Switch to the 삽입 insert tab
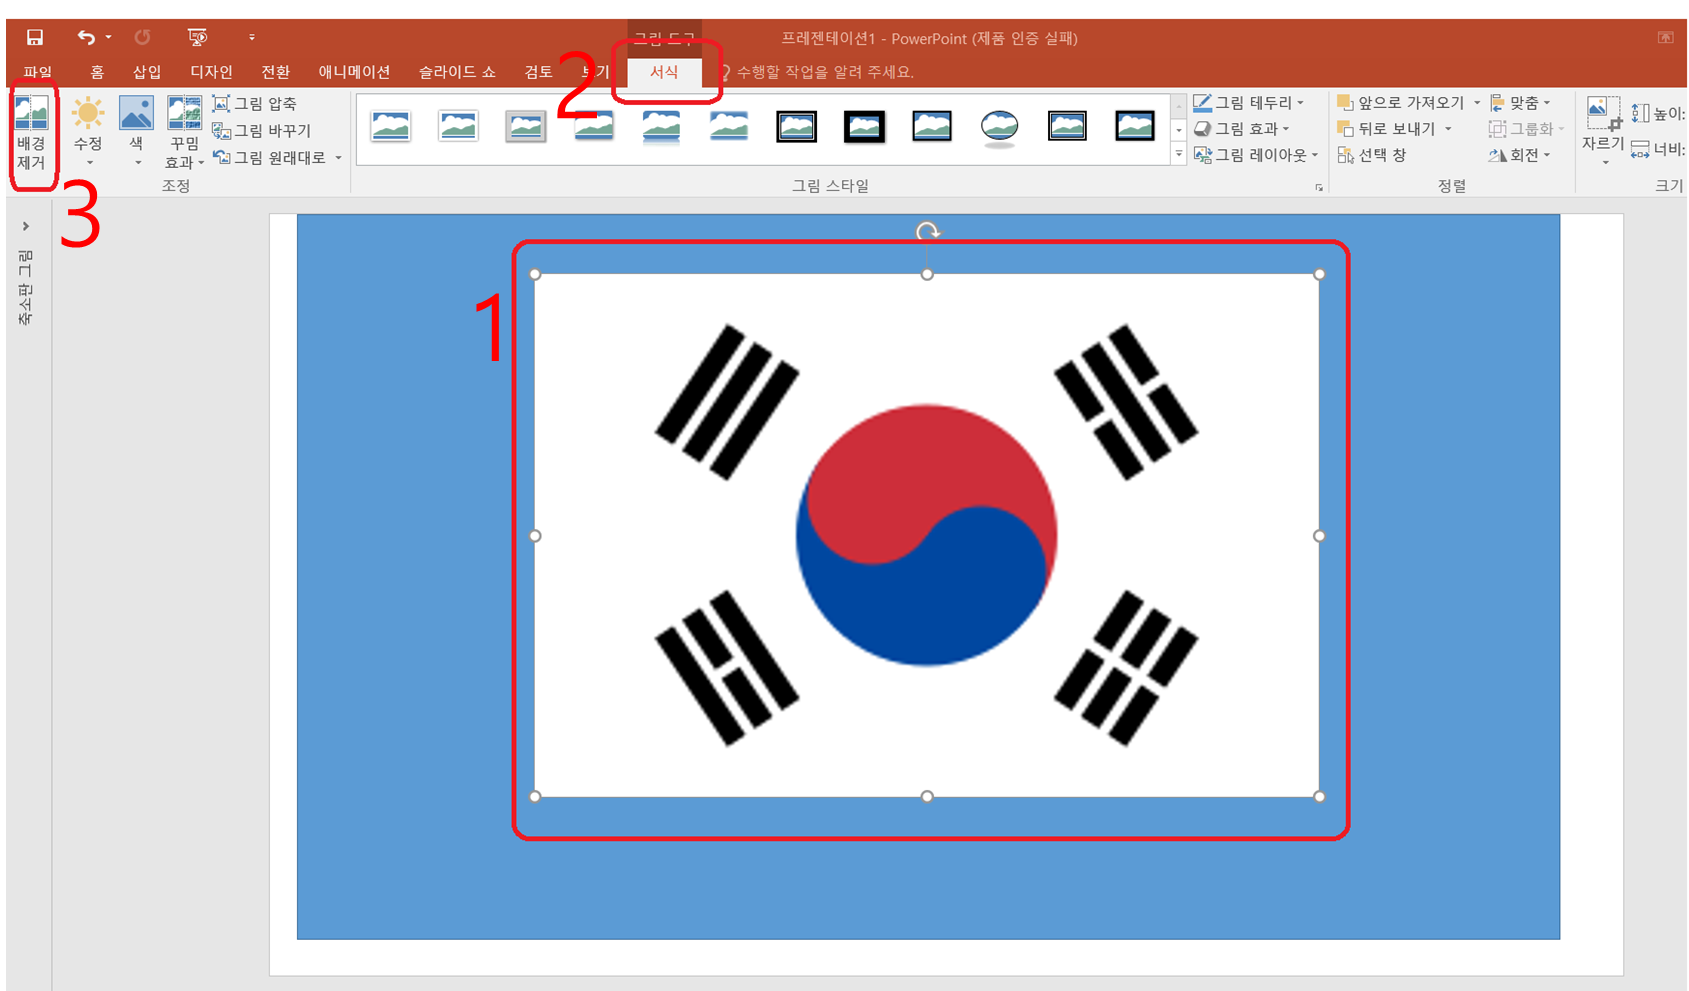1689x991 pixels. click(x=147, y=72)
